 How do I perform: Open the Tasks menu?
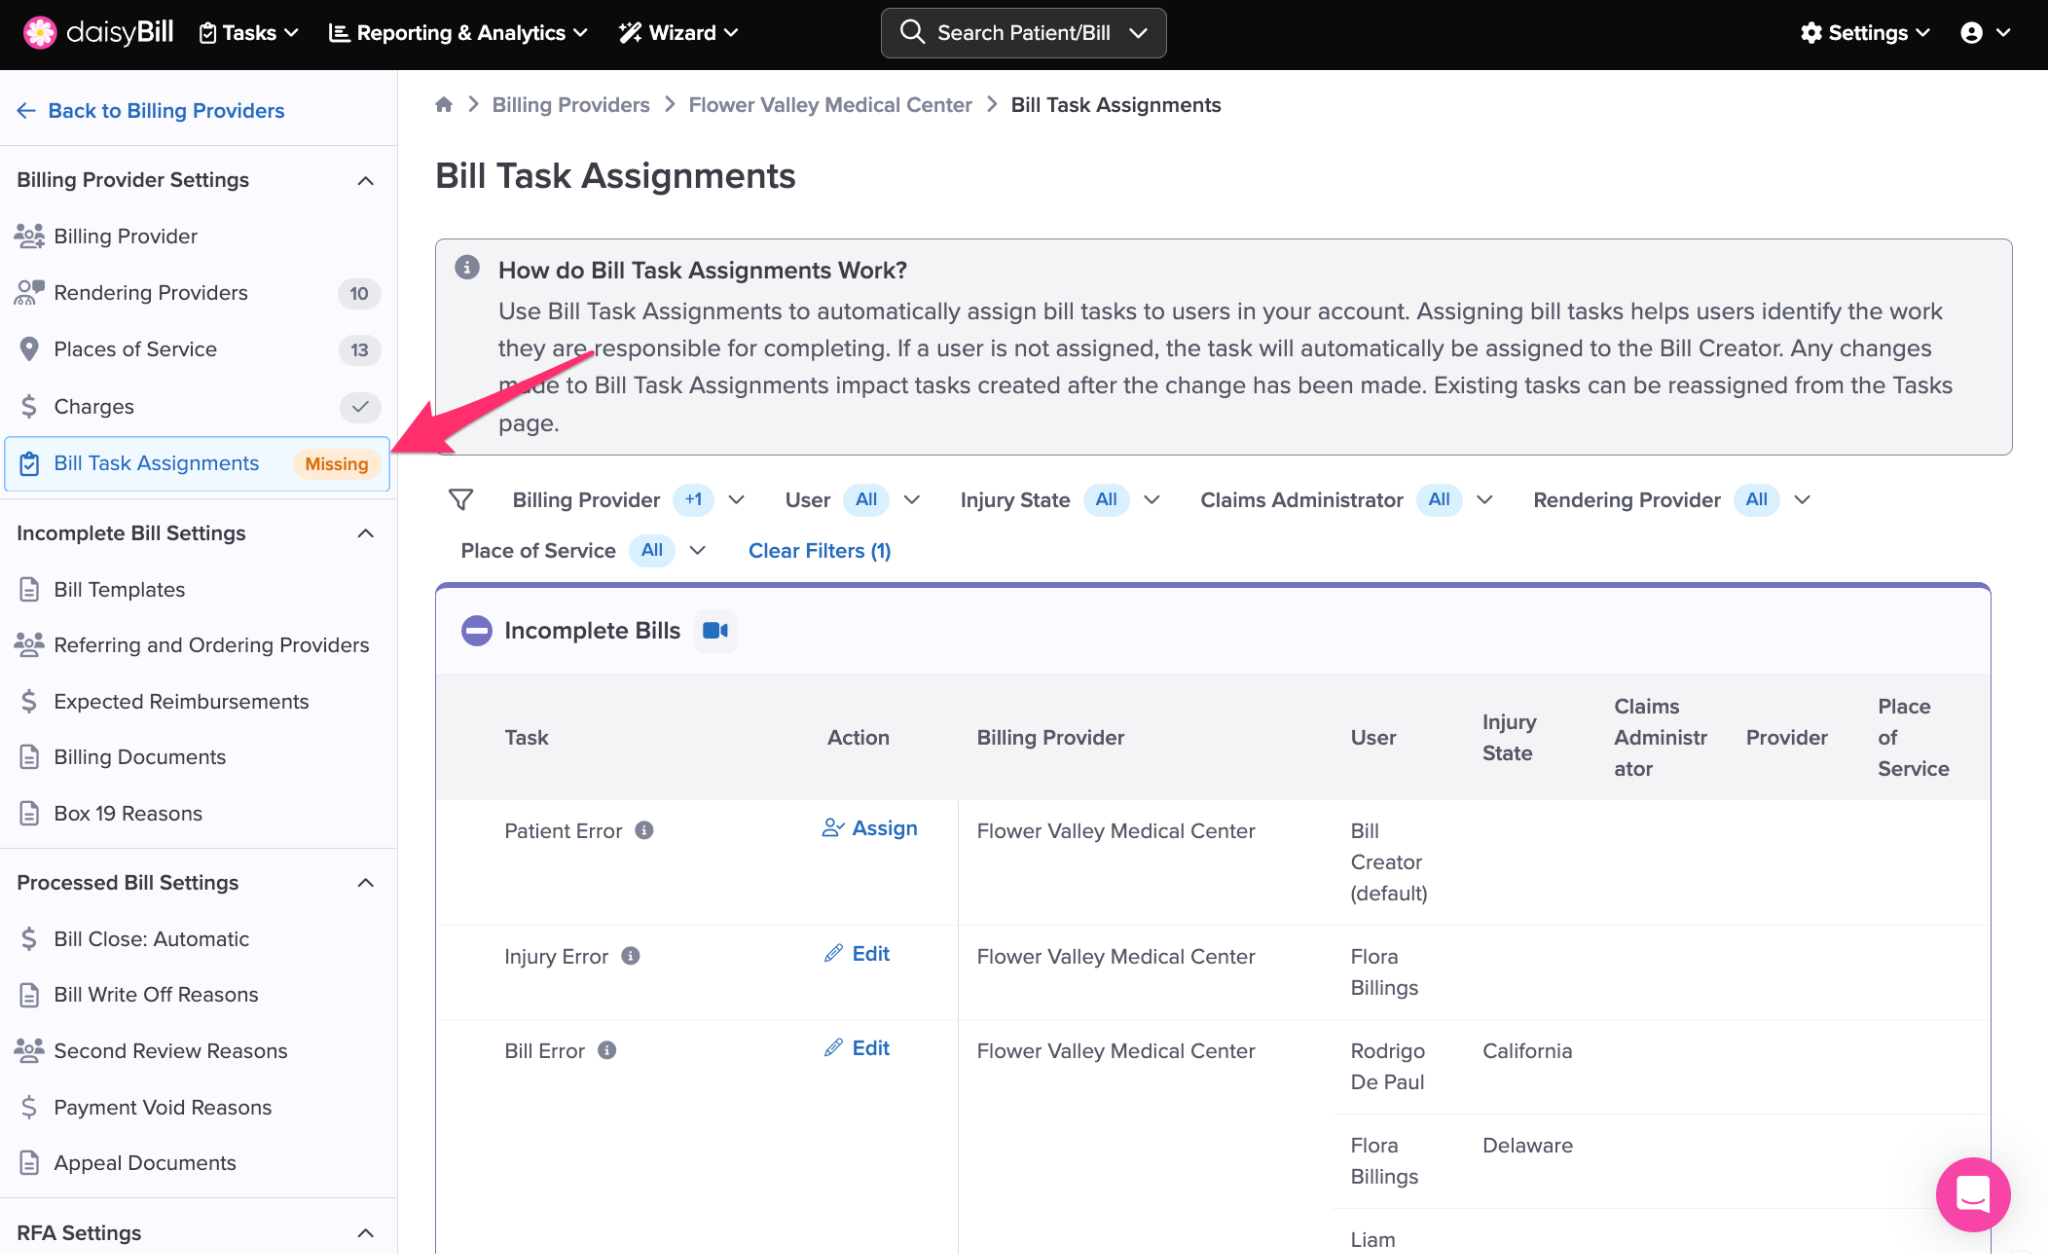click(249, 33)
